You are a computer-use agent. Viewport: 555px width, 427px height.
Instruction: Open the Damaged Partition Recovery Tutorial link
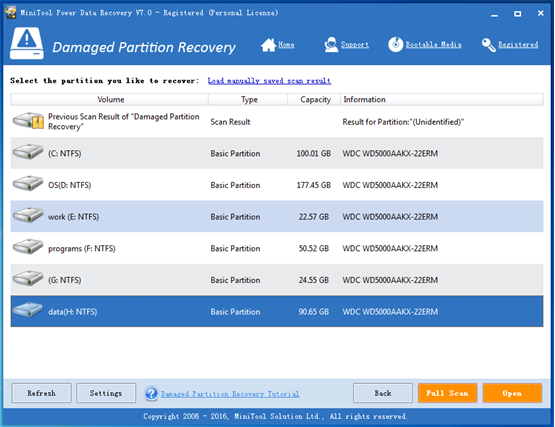coord(230,394)
